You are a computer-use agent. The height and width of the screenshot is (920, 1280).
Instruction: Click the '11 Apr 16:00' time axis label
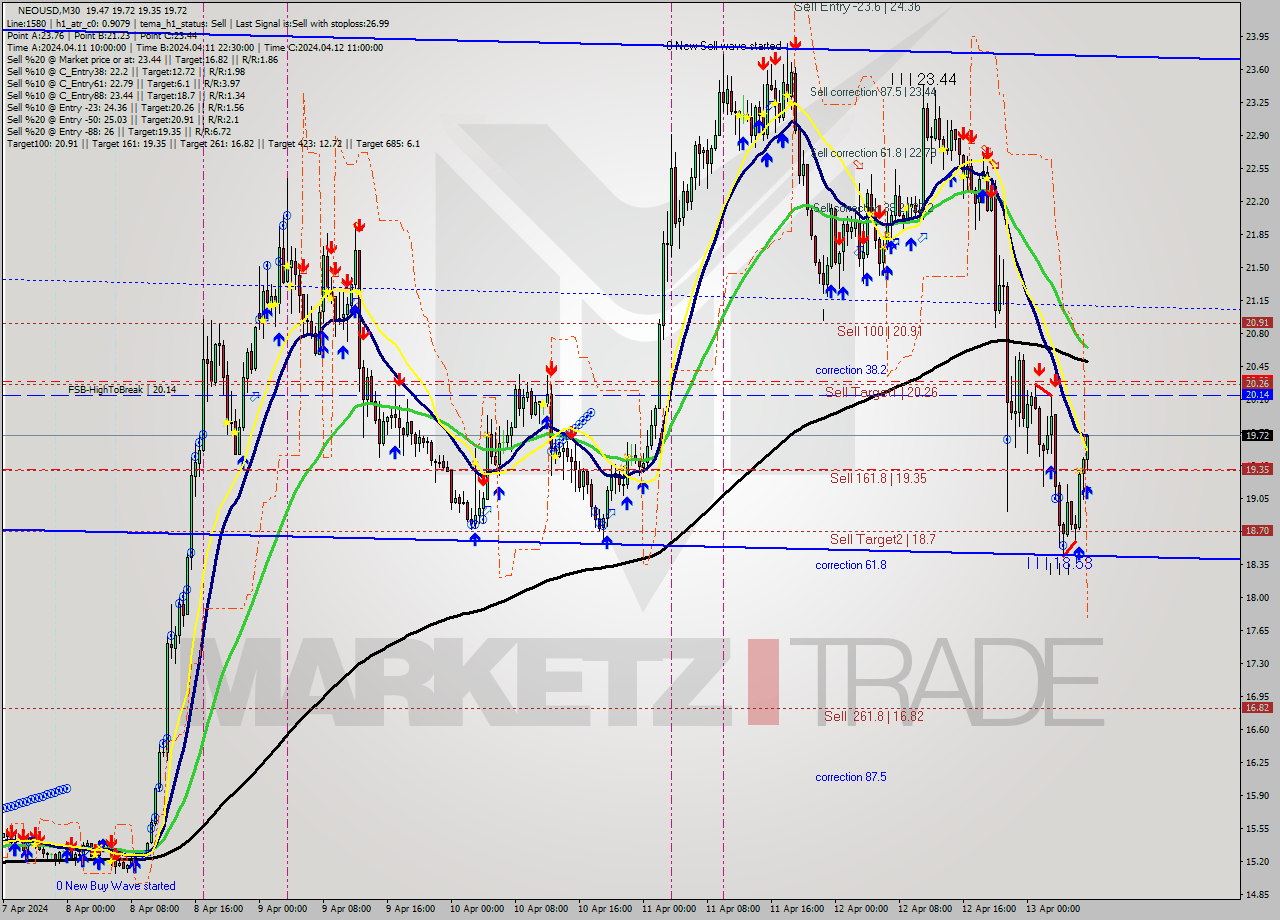[795, 908]
